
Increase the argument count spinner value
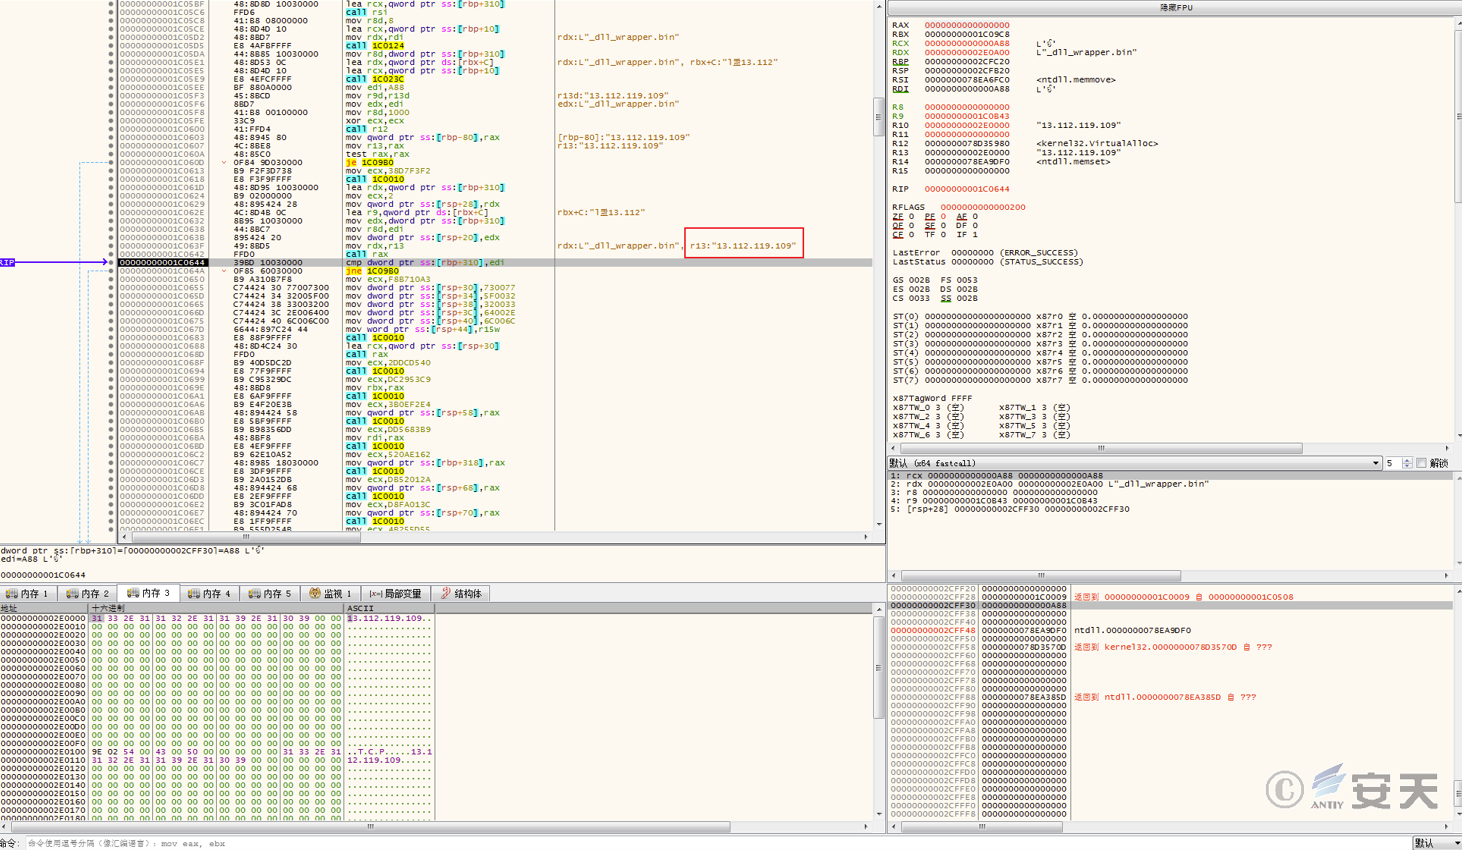tap(1407, 460)
